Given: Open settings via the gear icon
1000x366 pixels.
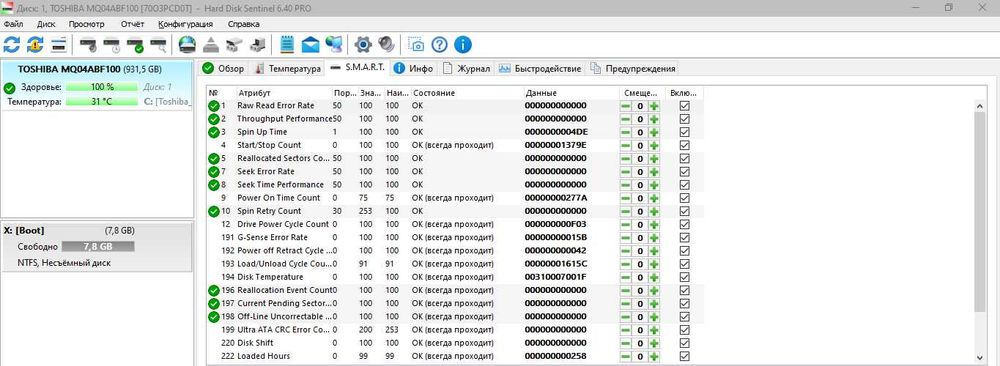Looking at the screenshot, I should click(363, 45).
